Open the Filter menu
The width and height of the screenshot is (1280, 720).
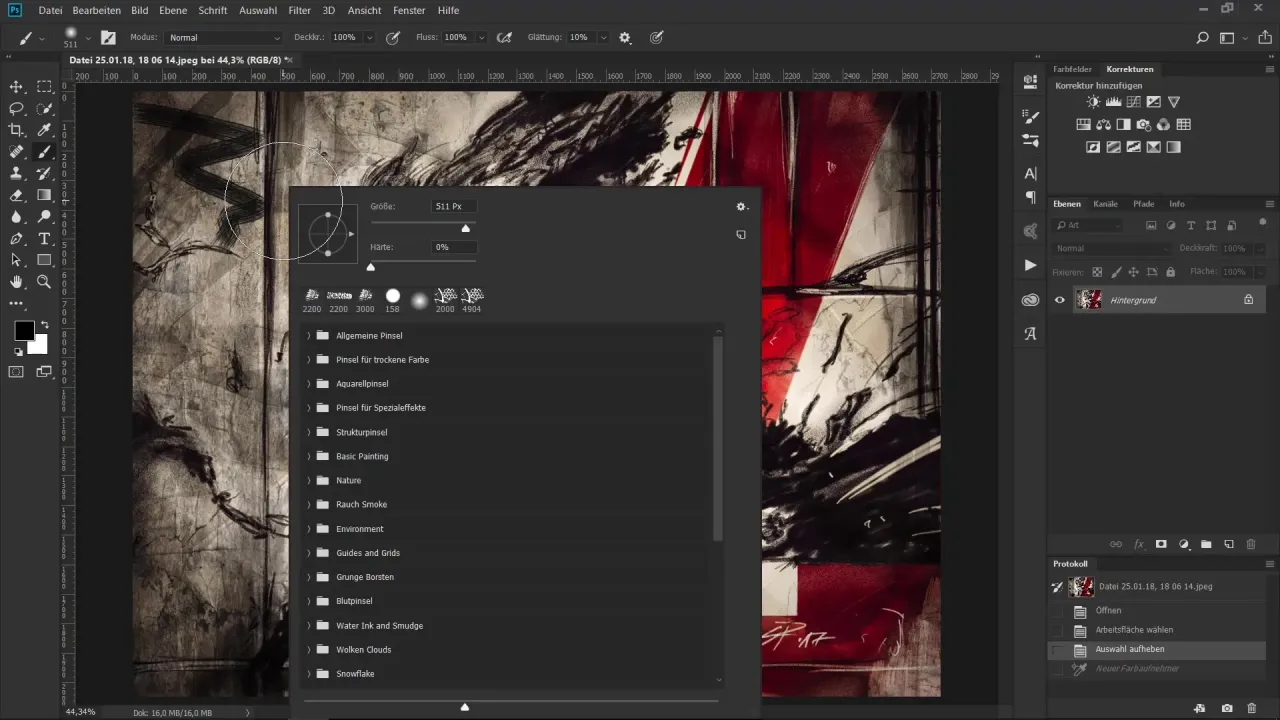(299, 10)
